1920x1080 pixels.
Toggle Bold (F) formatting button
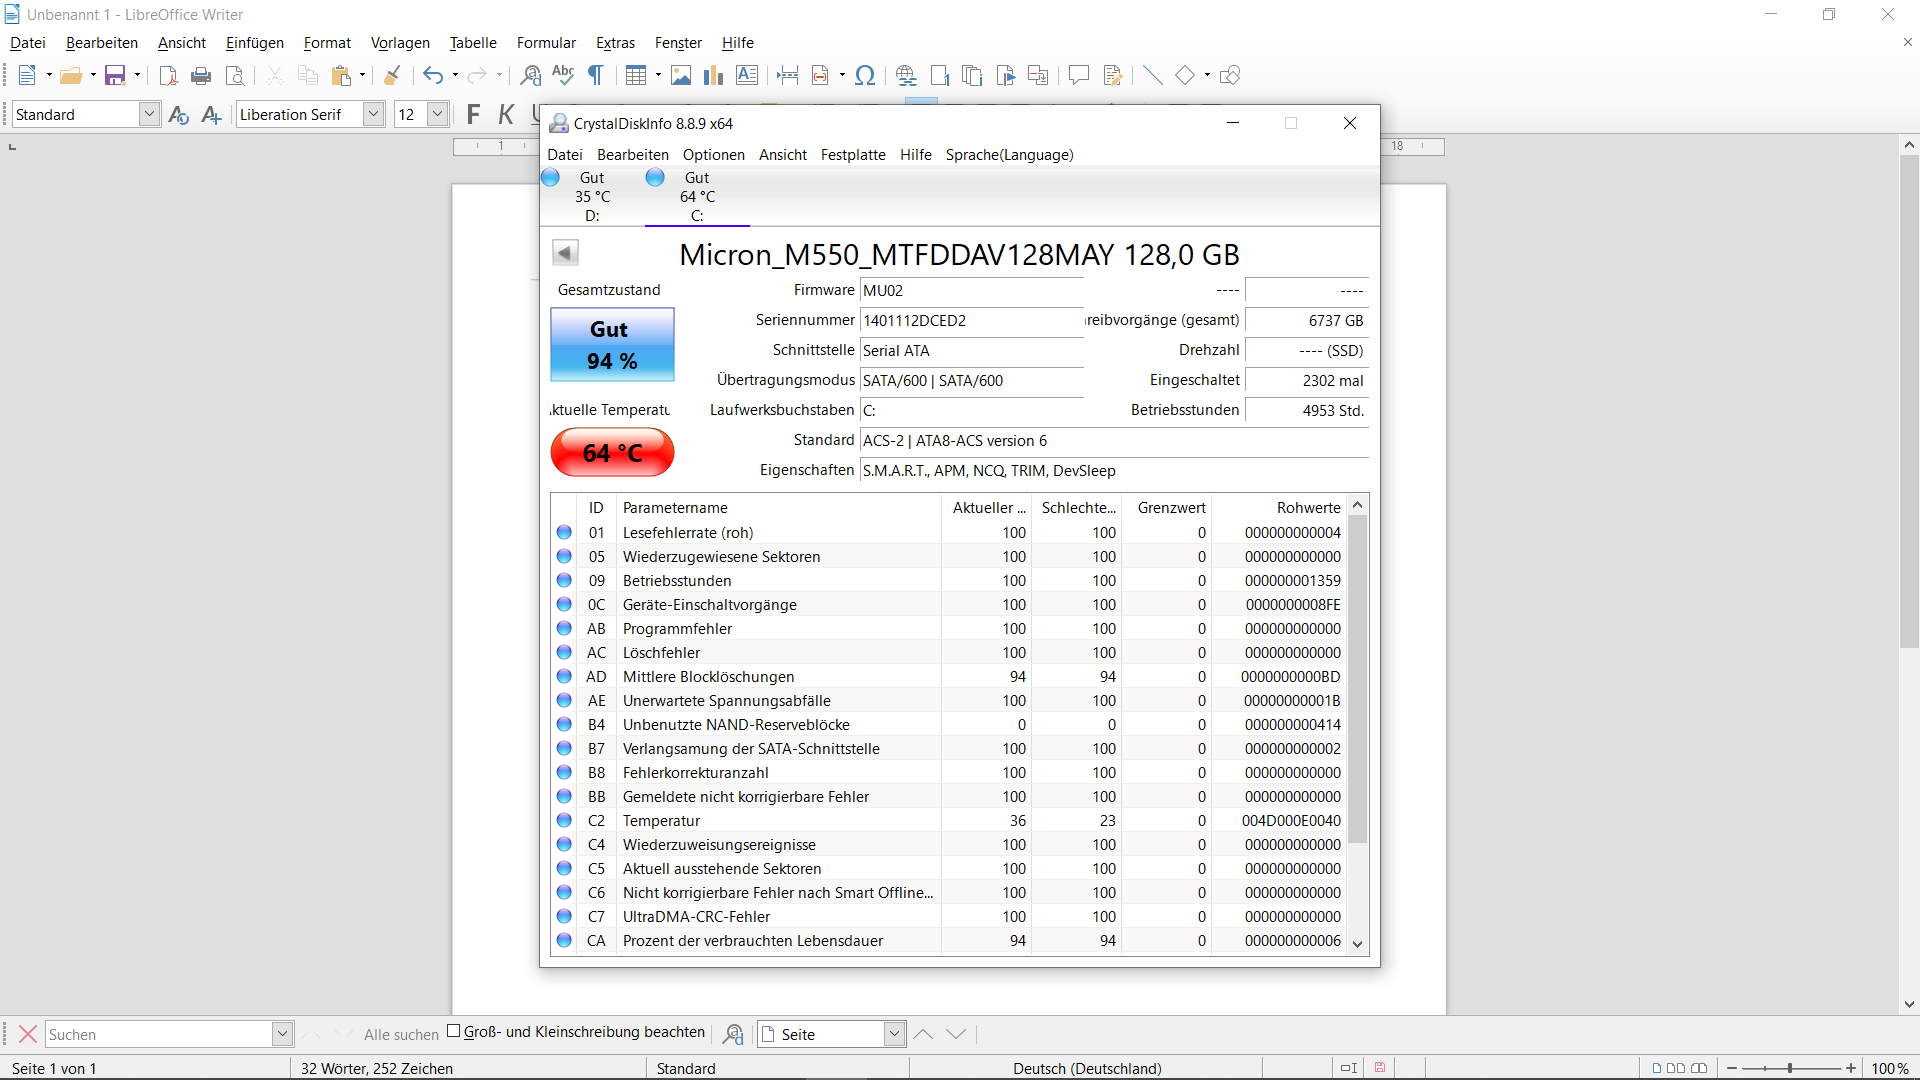[x=474, y=114]
